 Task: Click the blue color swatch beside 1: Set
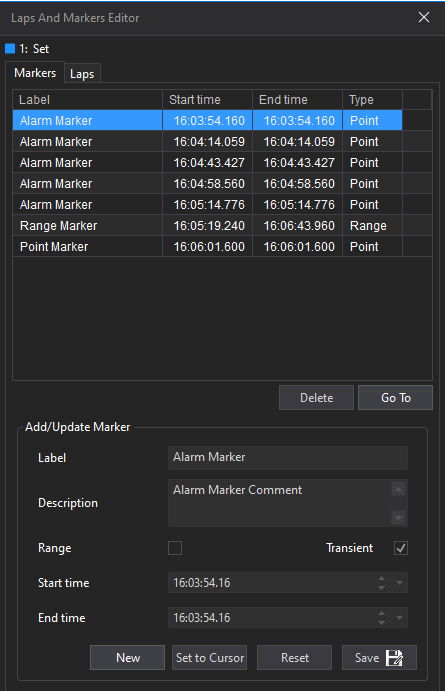pyautogui.click(x=10, y=48)
